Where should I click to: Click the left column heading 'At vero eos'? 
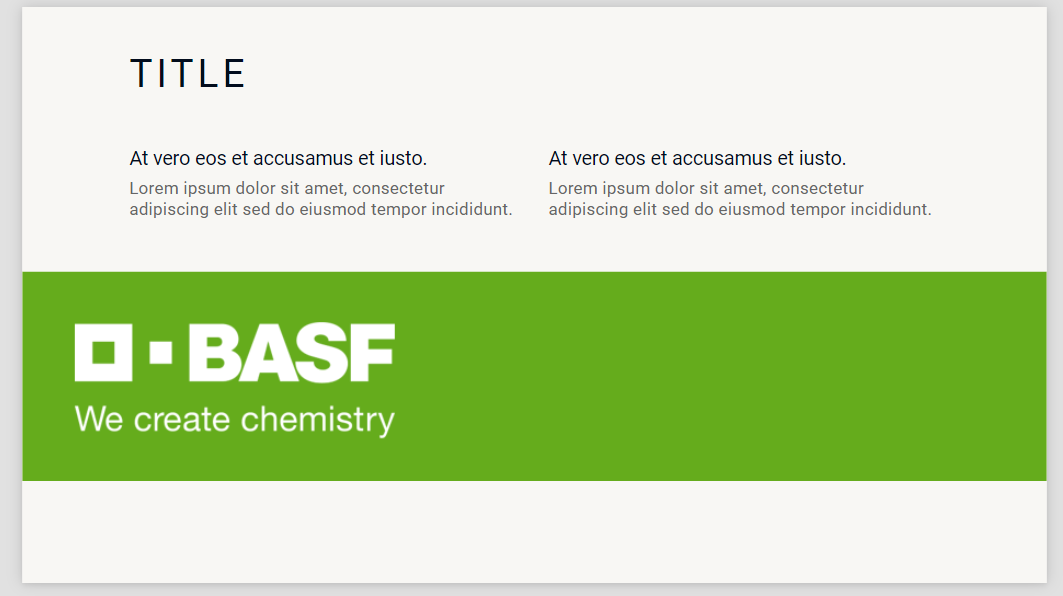point(278,158)
